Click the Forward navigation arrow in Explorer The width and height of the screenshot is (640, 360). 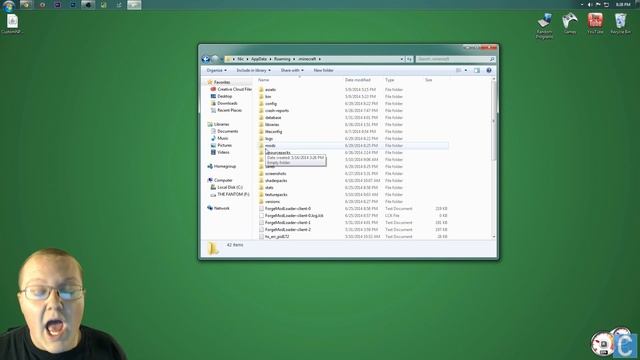tap(215, 59)
